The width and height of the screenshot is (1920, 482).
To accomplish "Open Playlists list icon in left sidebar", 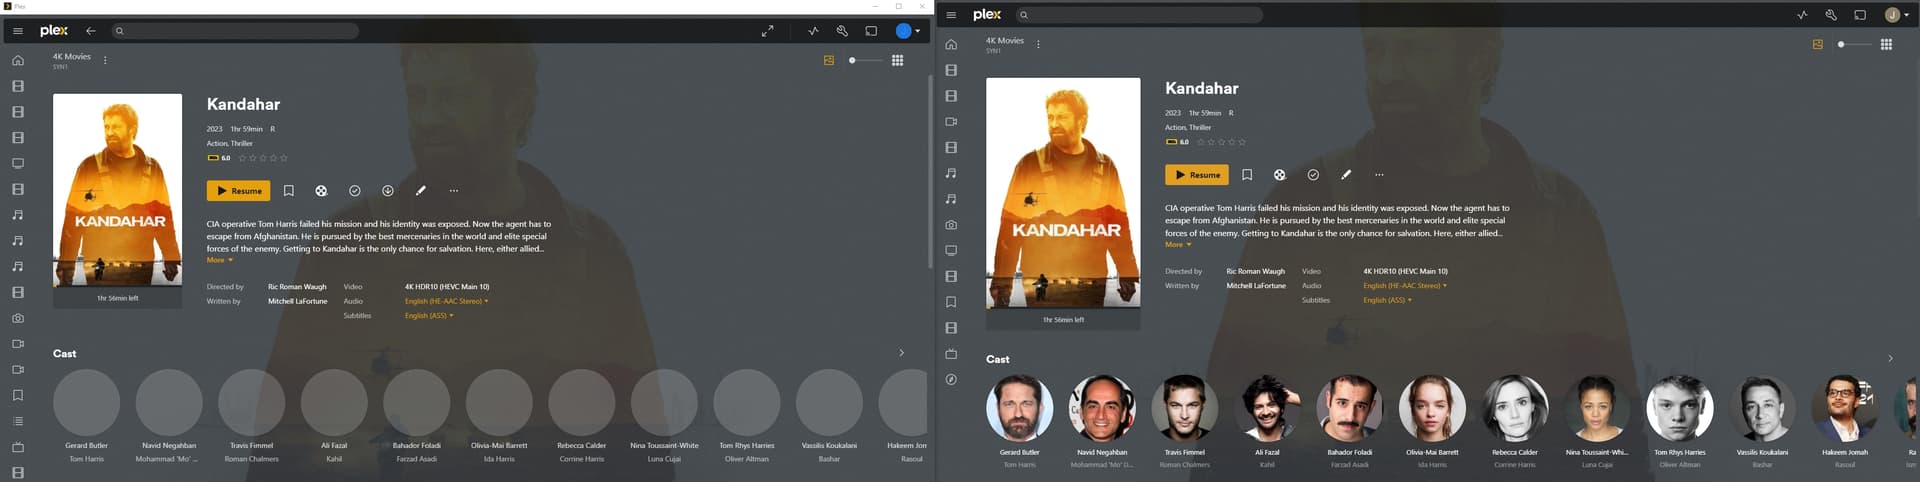I will coord(18,421).
